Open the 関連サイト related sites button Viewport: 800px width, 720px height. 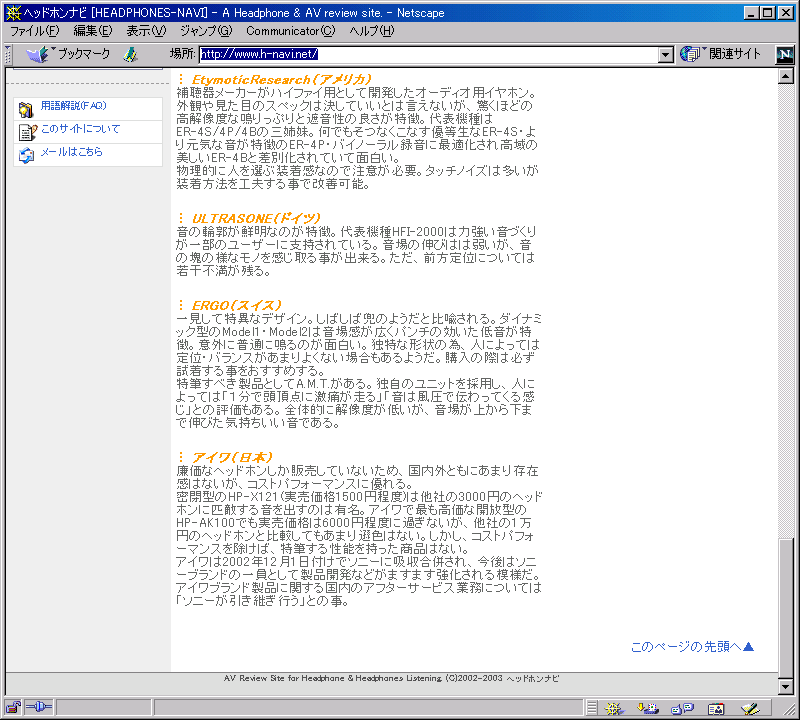(720, 54)
